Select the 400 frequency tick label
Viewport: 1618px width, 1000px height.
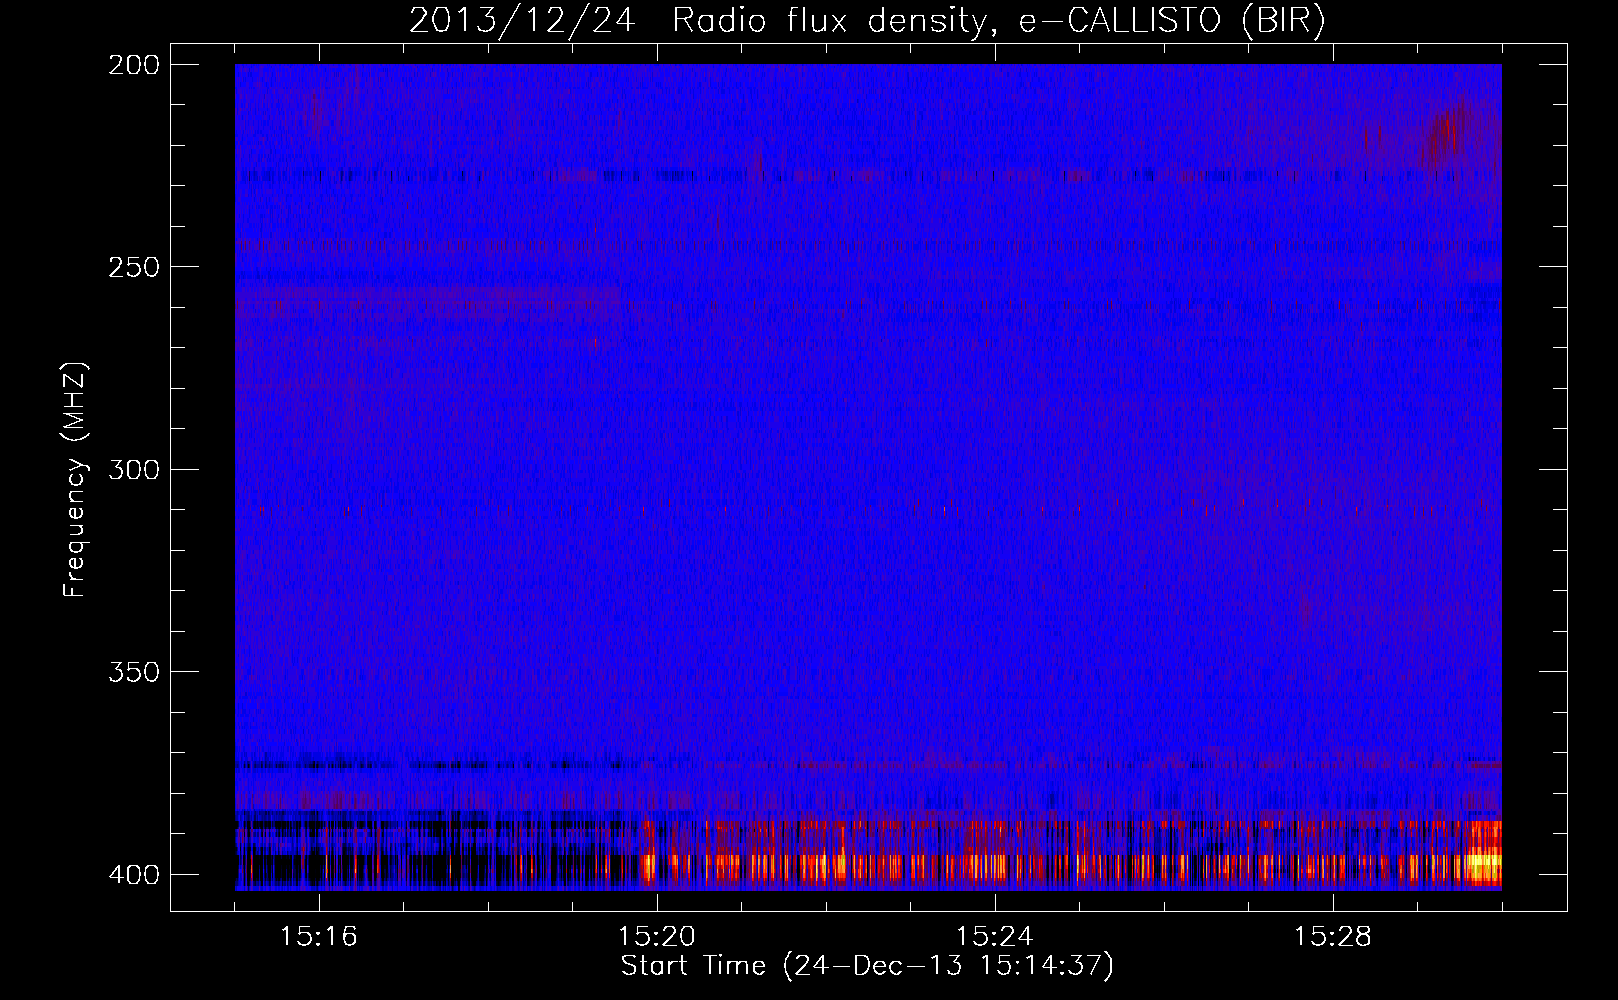[133, 874]
